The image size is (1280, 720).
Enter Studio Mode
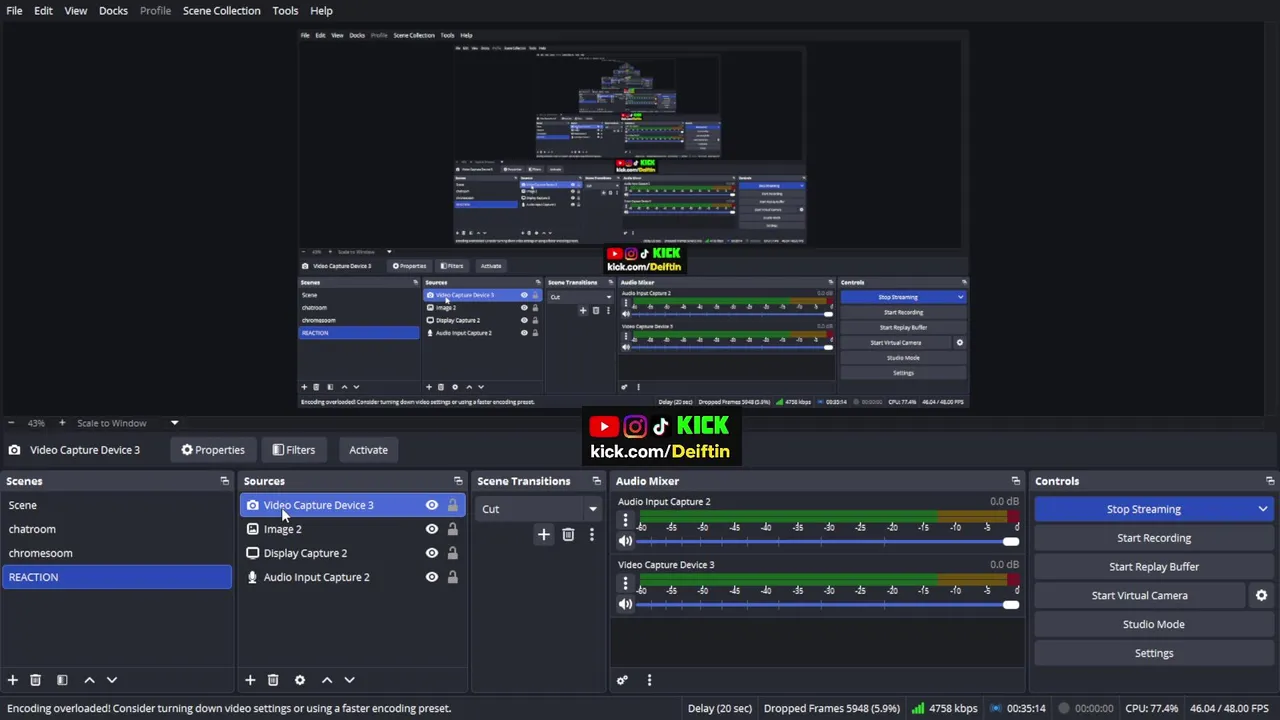point(1154,624)
